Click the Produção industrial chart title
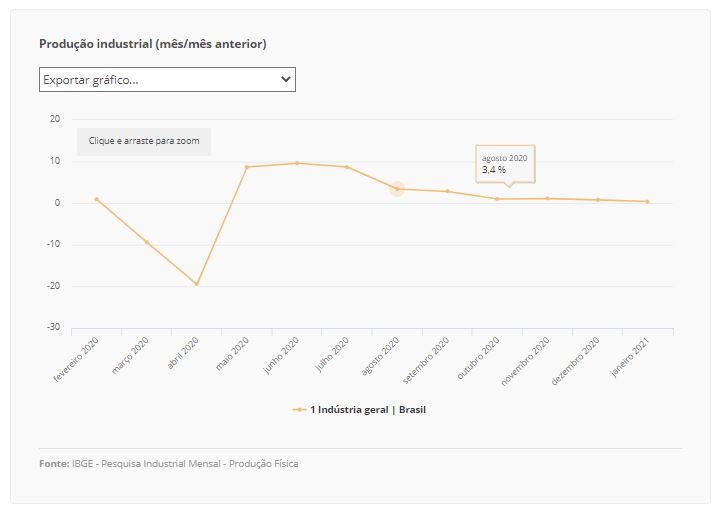The image size is (720, 509). tap(153, 44)
